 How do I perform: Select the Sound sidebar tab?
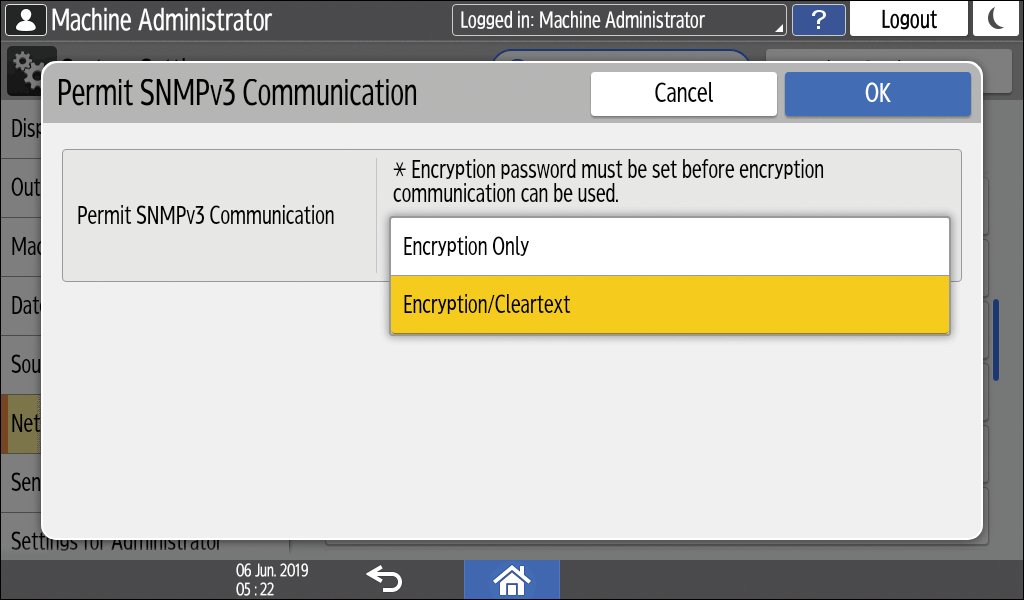click(22, 364)
